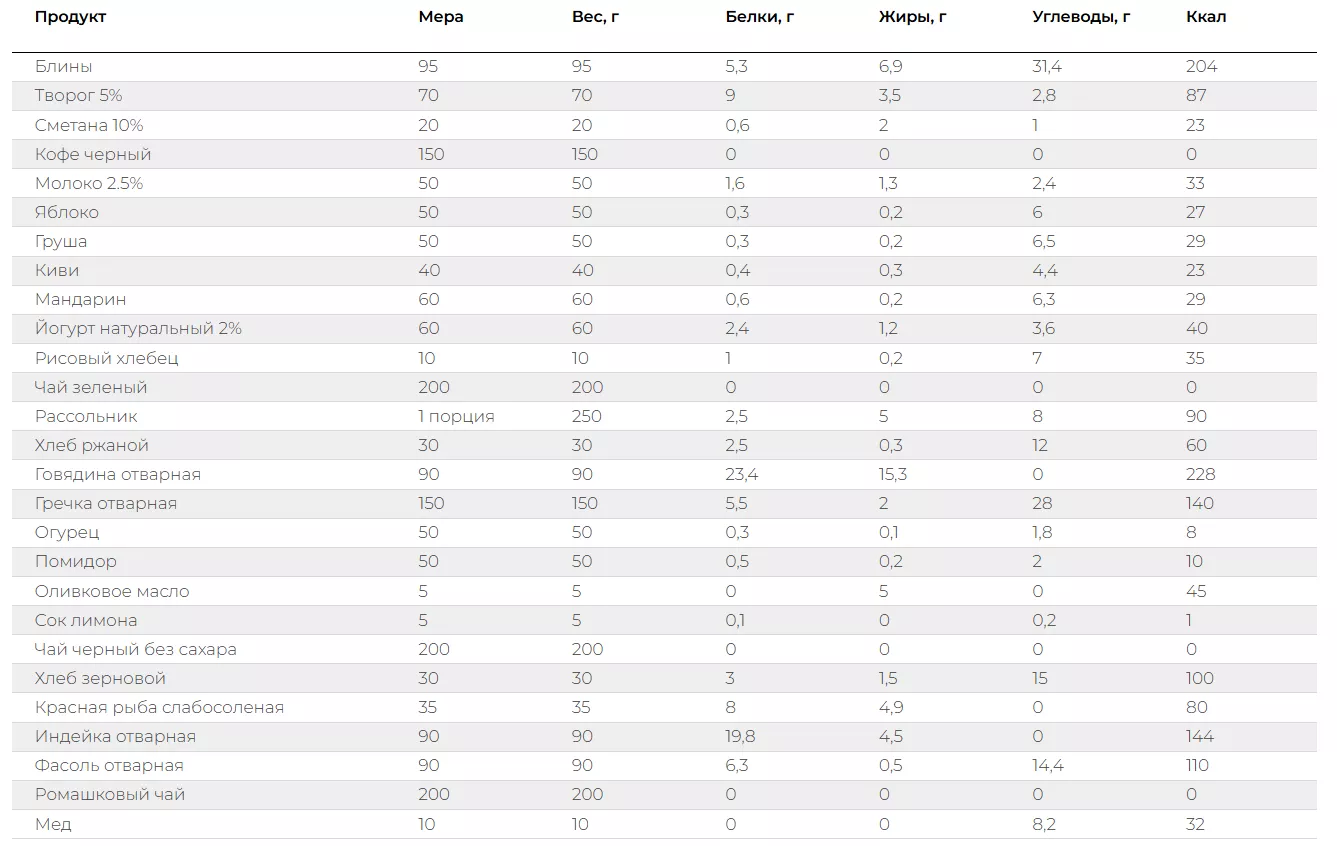The width and height of the screenshot is (1337, 846).
Task: Click the 'Ккал' column header
Action: (1206, 17)
